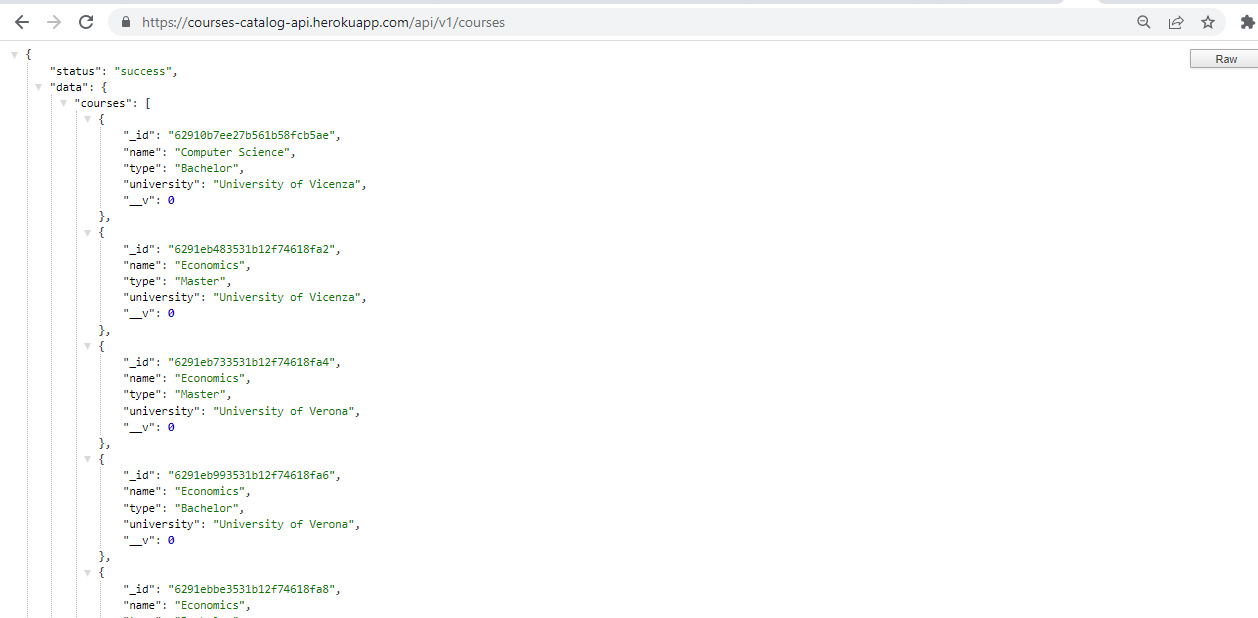
Task: Click the browser Back arrow
Action: pyautogui.click(x=22, y=22)
